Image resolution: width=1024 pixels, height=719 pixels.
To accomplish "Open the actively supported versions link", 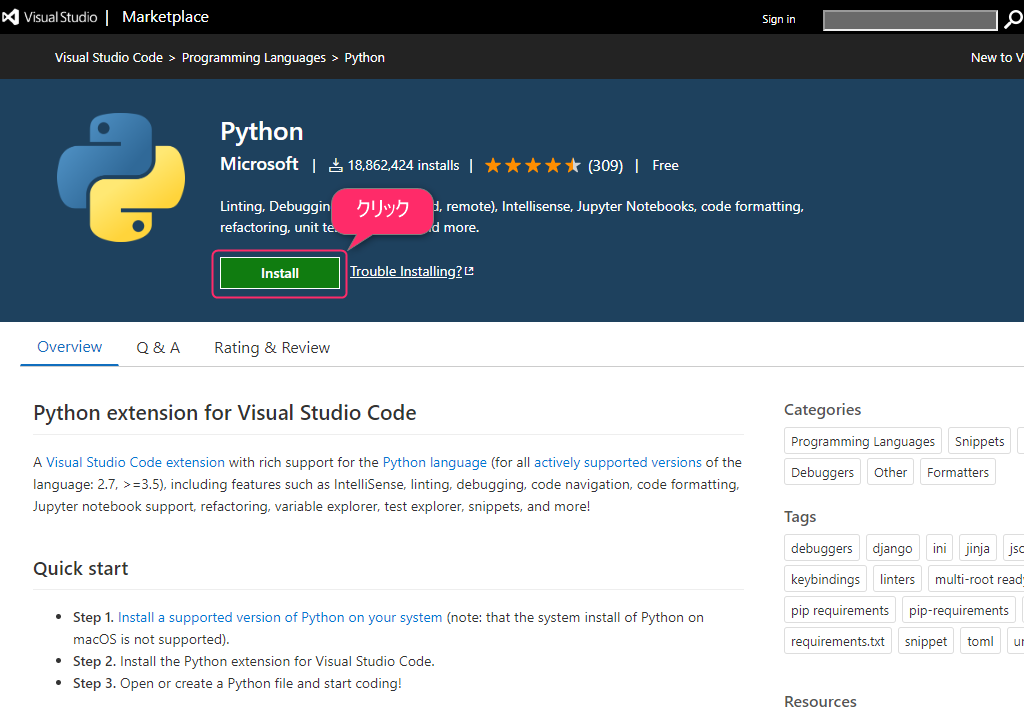I will [x=618, y=462].
